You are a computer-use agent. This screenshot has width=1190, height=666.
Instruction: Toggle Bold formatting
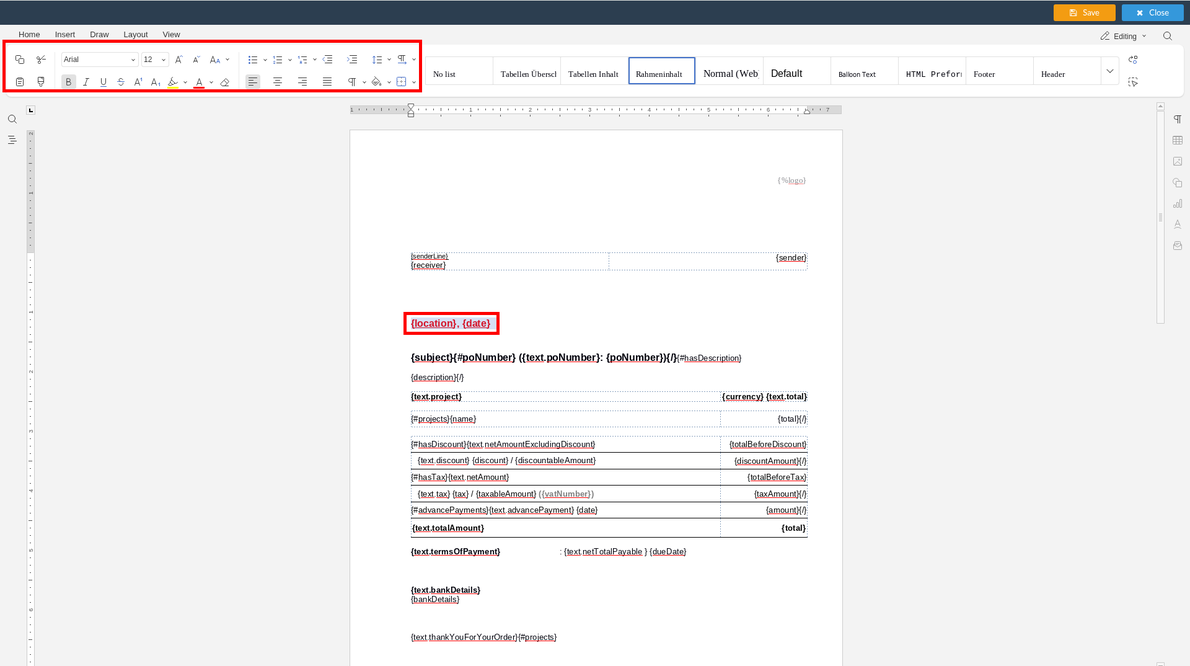68,82
